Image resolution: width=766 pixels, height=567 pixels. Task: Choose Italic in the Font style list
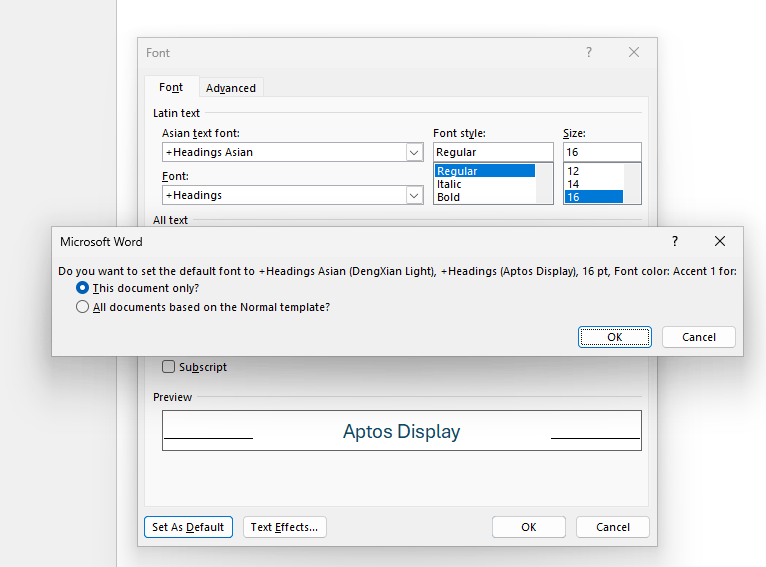tap(449, 184)
